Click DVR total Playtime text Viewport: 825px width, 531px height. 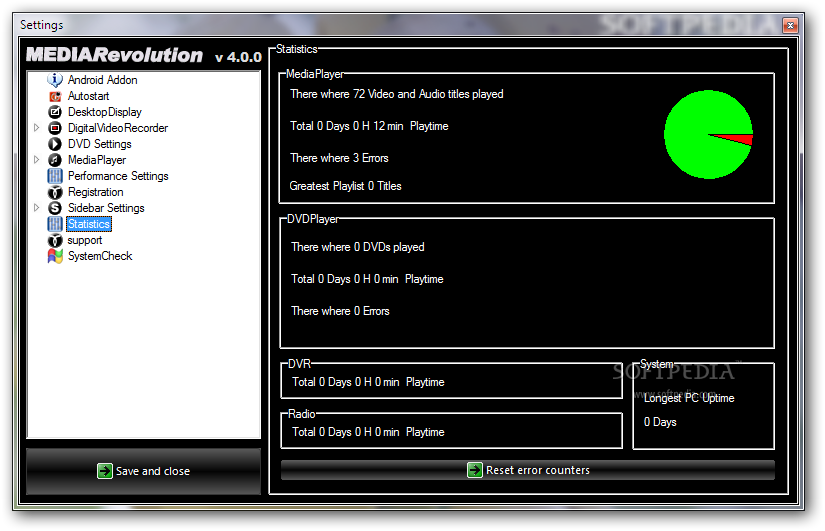368,382
